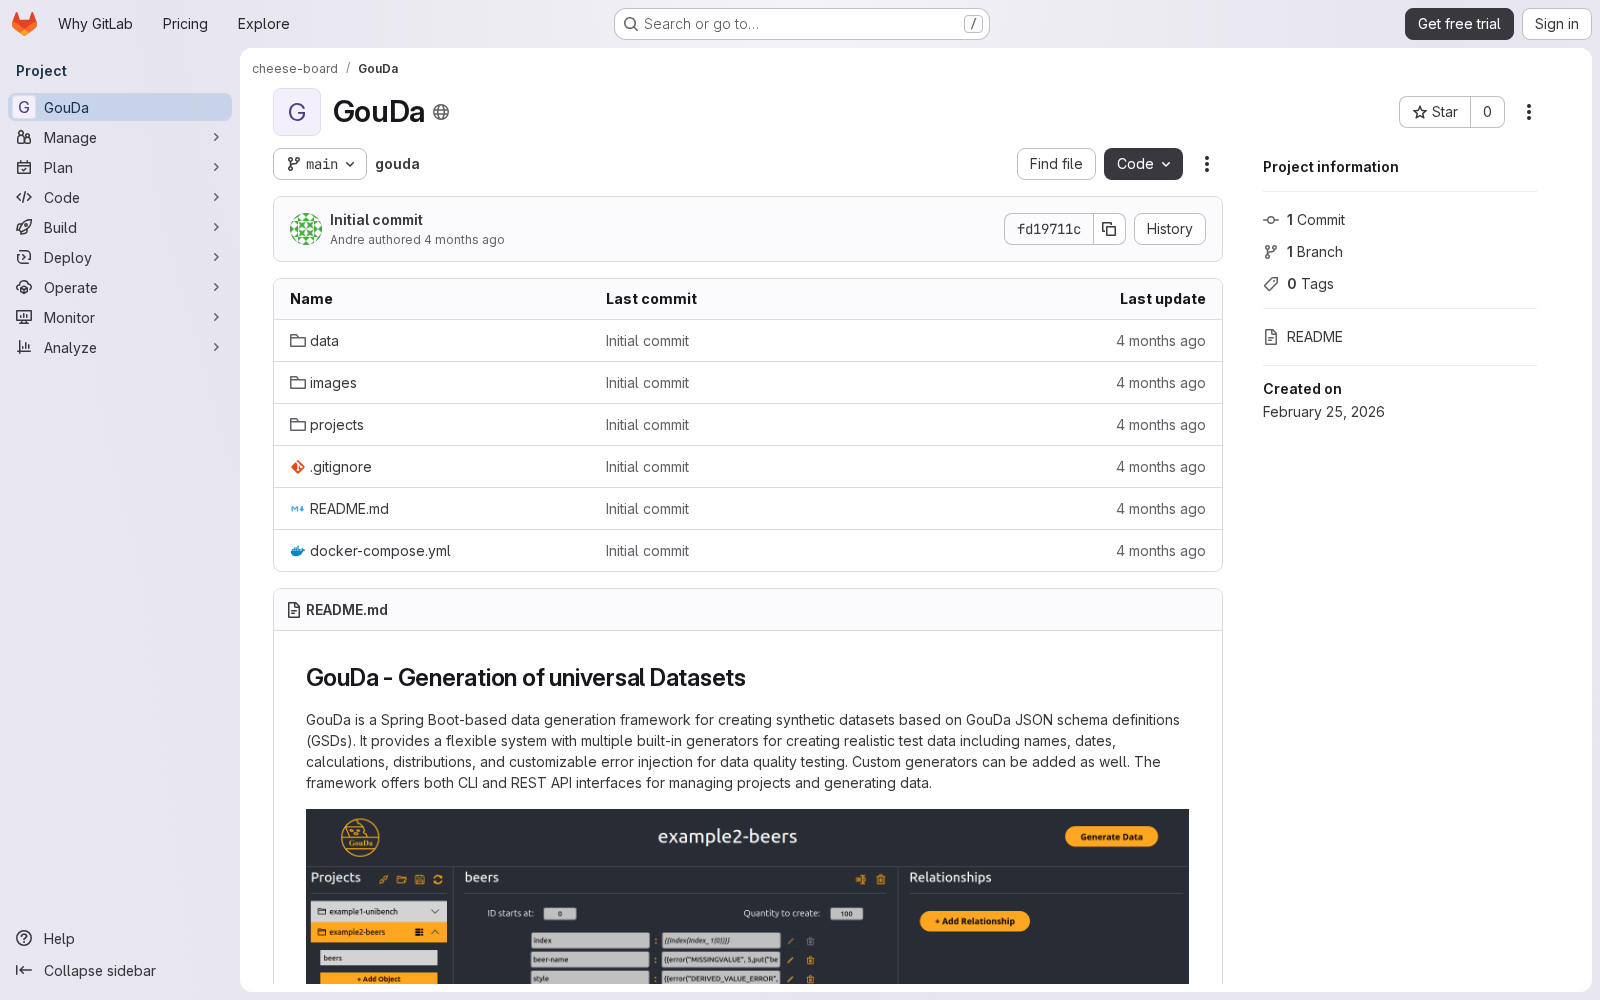Click the README screenshot image of example2-beers
The image size is (1600, 1000).
[747, 897]
